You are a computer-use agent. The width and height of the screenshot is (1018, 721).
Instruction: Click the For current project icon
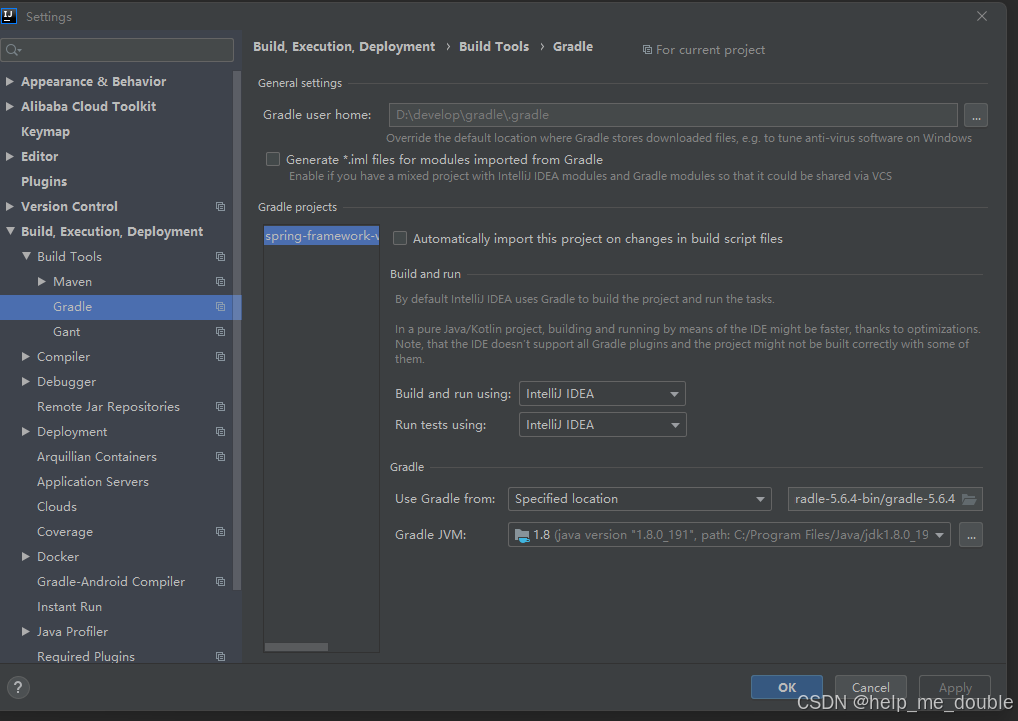click(647, 50)
